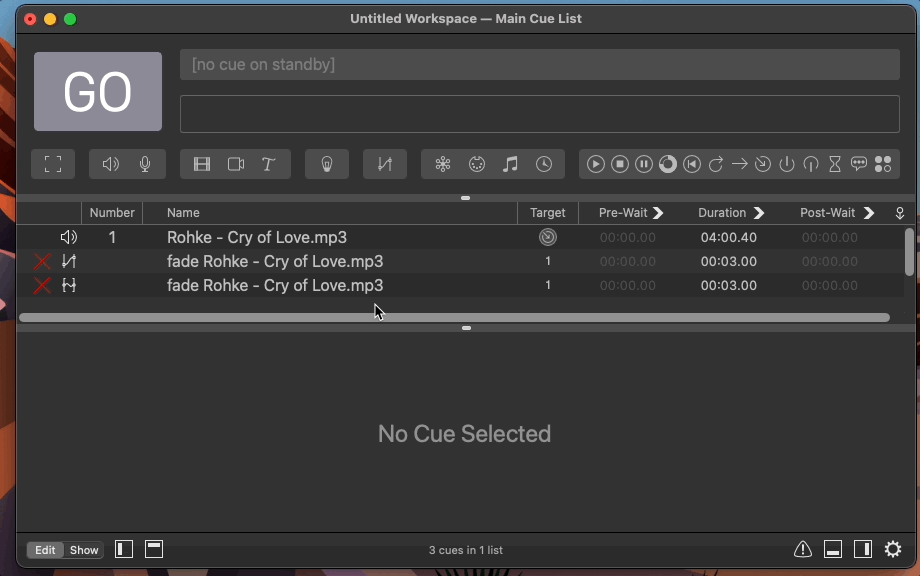Click the four-circles icon ending the toolbar
The width and height of the screenshot is (920, 576).
(883, 164)
